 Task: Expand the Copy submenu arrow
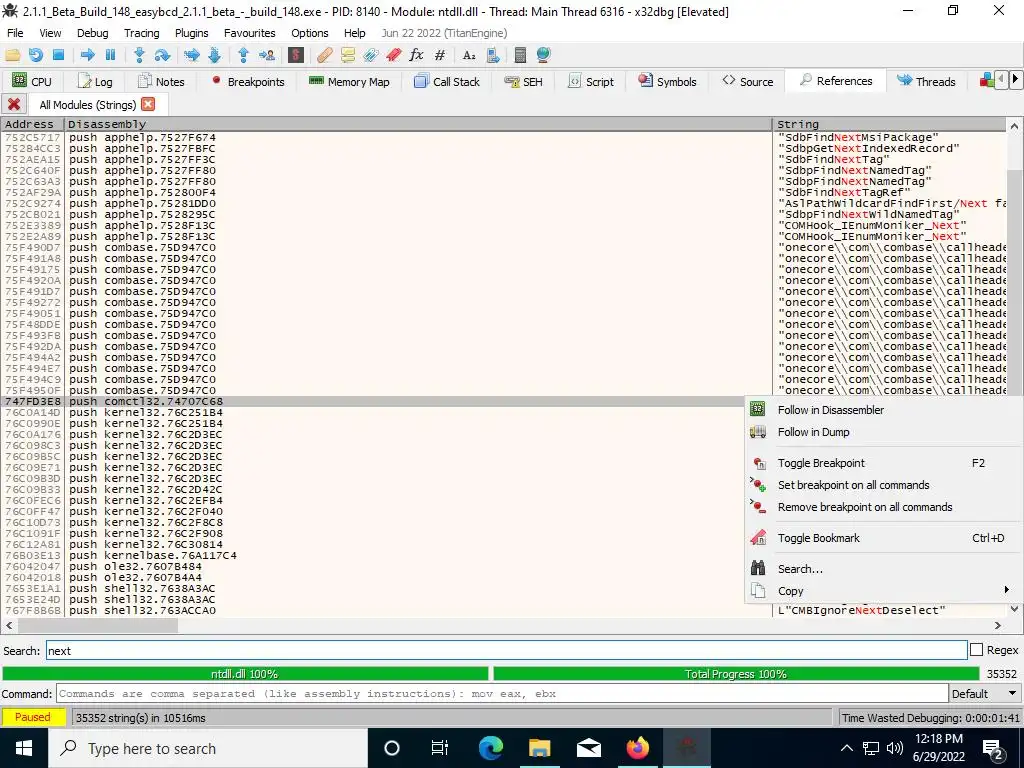(x=1006, y=590)
